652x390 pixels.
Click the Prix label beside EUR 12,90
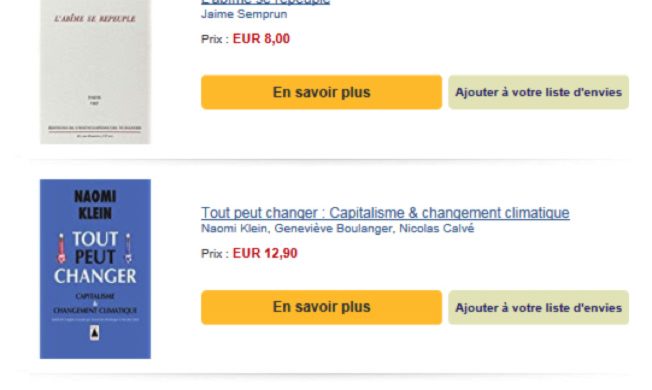[x=215, y=254]
